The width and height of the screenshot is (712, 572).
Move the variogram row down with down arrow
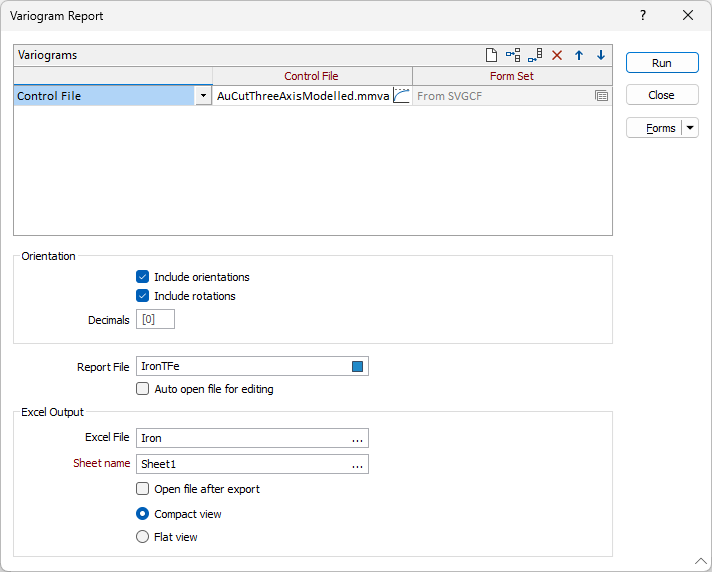[x=601, y=55]
